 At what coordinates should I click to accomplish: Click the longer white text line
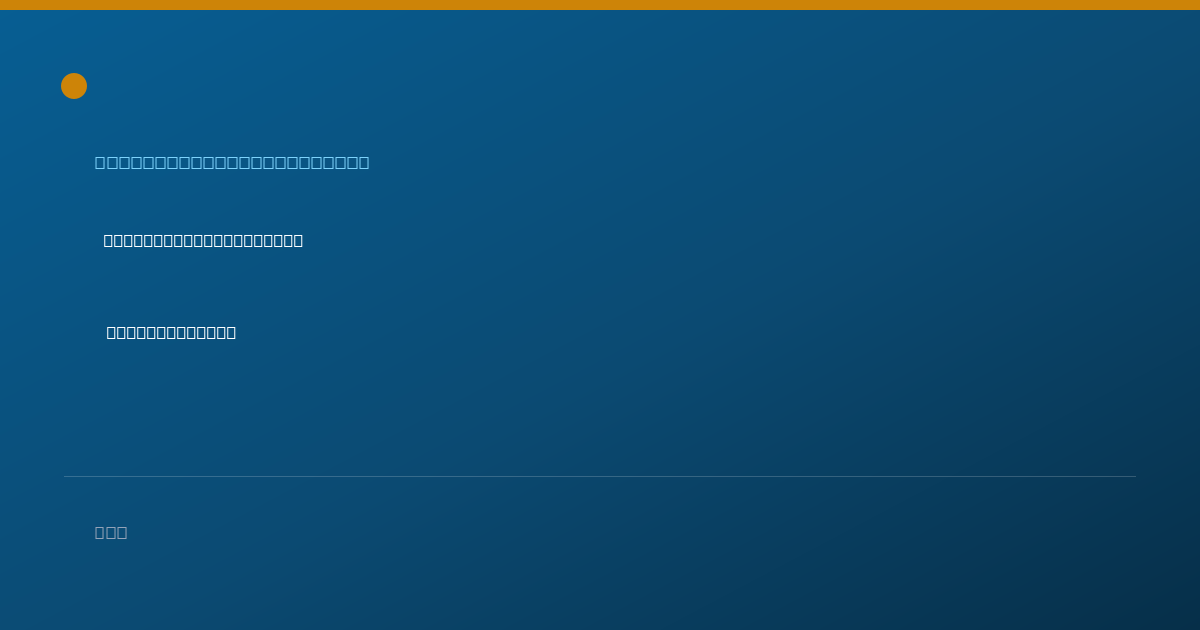(203, 240)
